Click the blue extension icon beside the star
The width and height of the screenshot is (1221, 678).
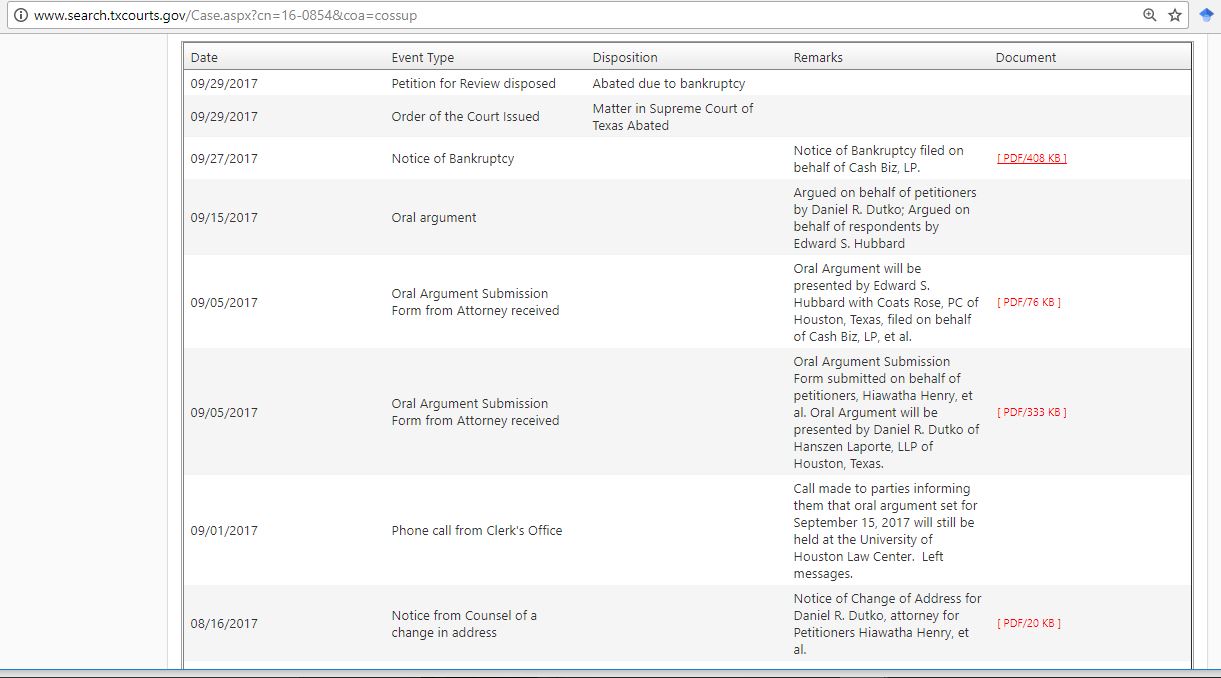click(x=1206, y=15)
